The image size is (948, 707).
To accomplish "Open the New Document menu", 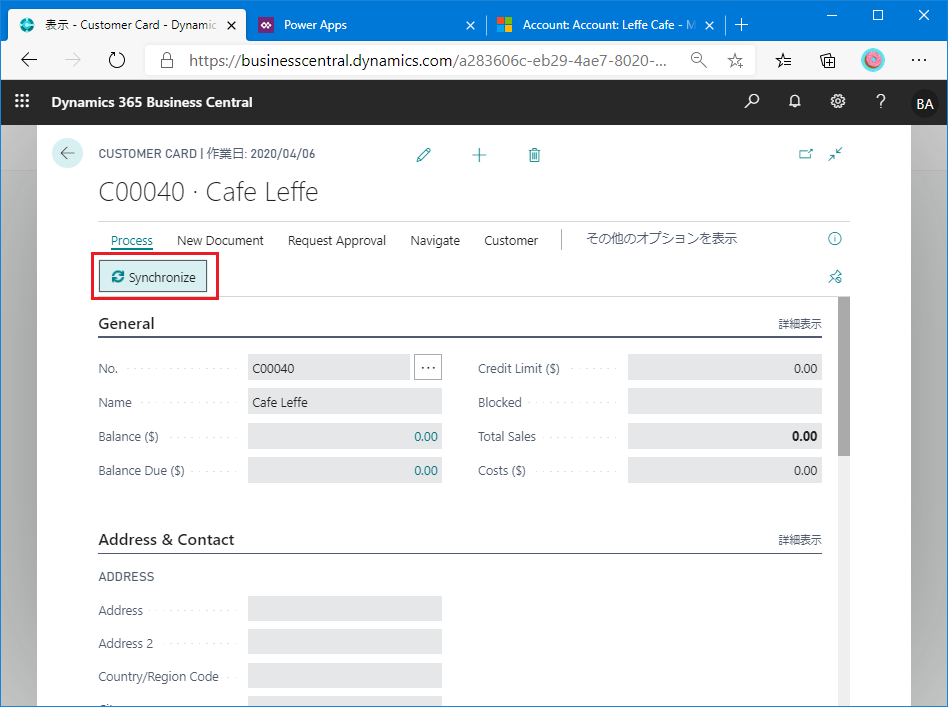I will click(x=220, y=240).
